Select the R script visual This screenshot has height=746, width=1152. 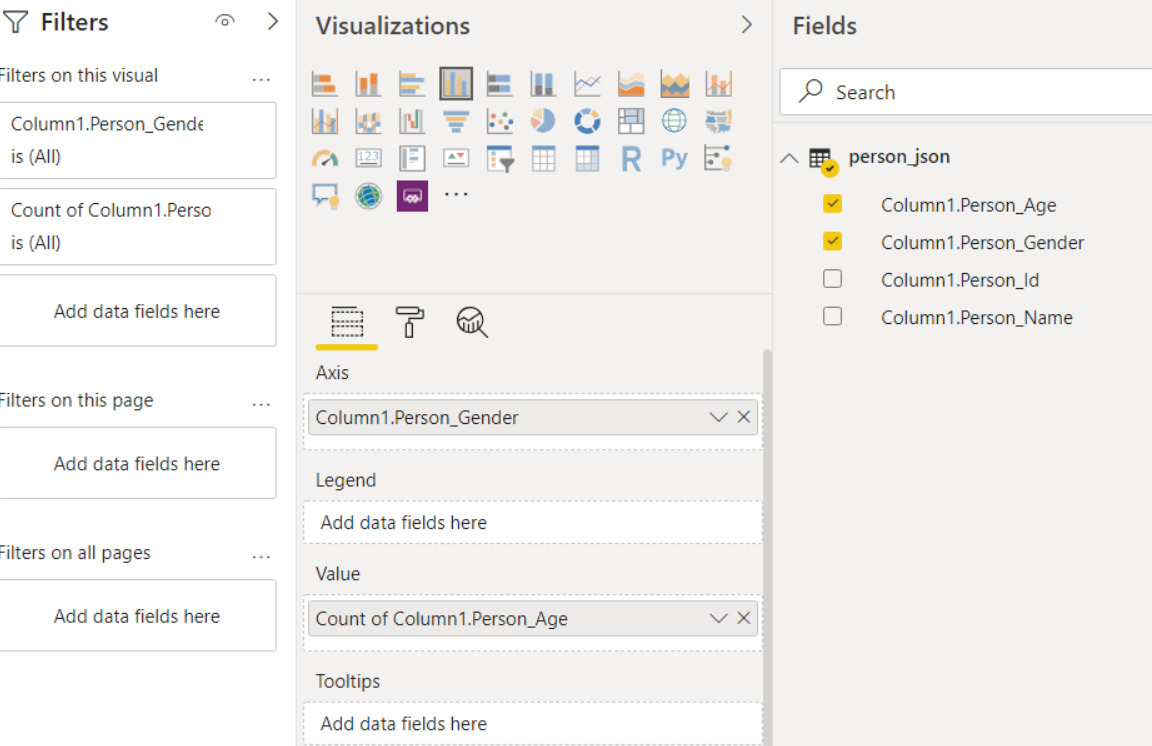[x=630, y=158]
